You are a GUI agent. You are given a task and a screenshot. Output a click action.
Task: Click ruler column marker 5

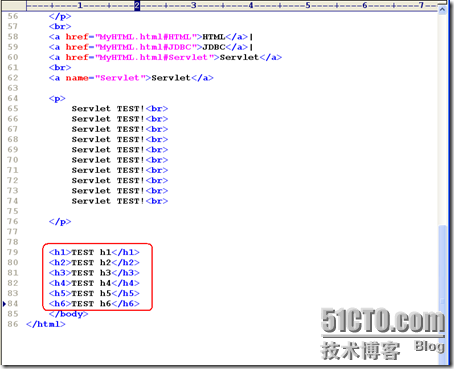pos(308,5)
